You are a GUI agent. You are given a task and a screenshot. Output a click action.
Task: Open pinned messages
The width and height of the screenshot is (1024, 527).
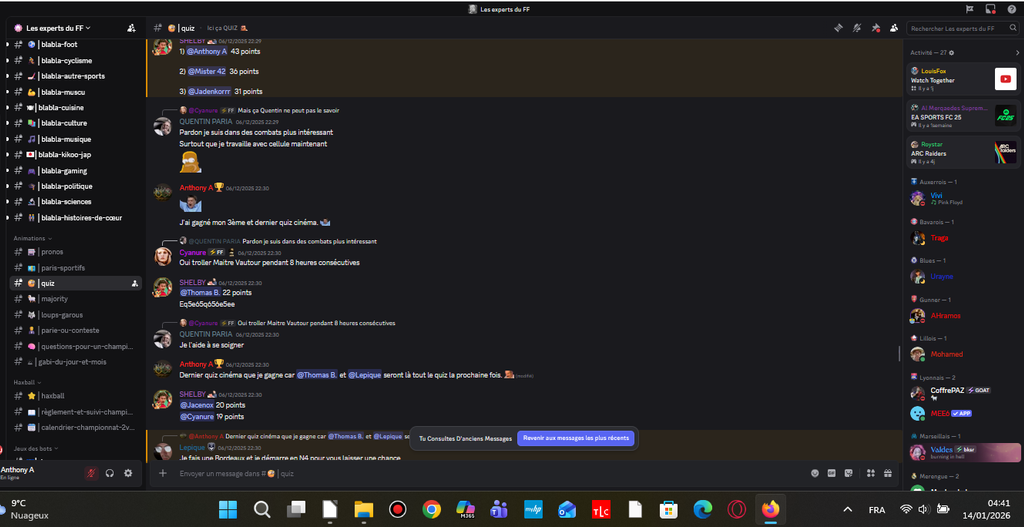point(876,28)
